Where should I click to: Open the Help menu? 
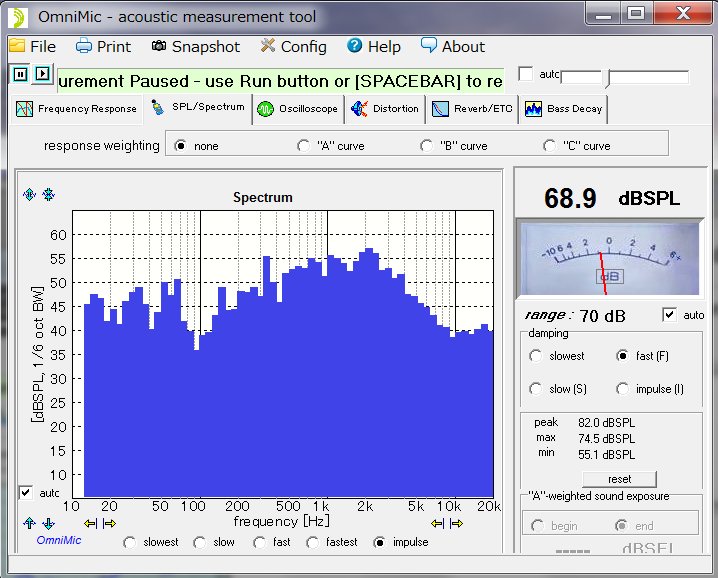click(373, 46)
